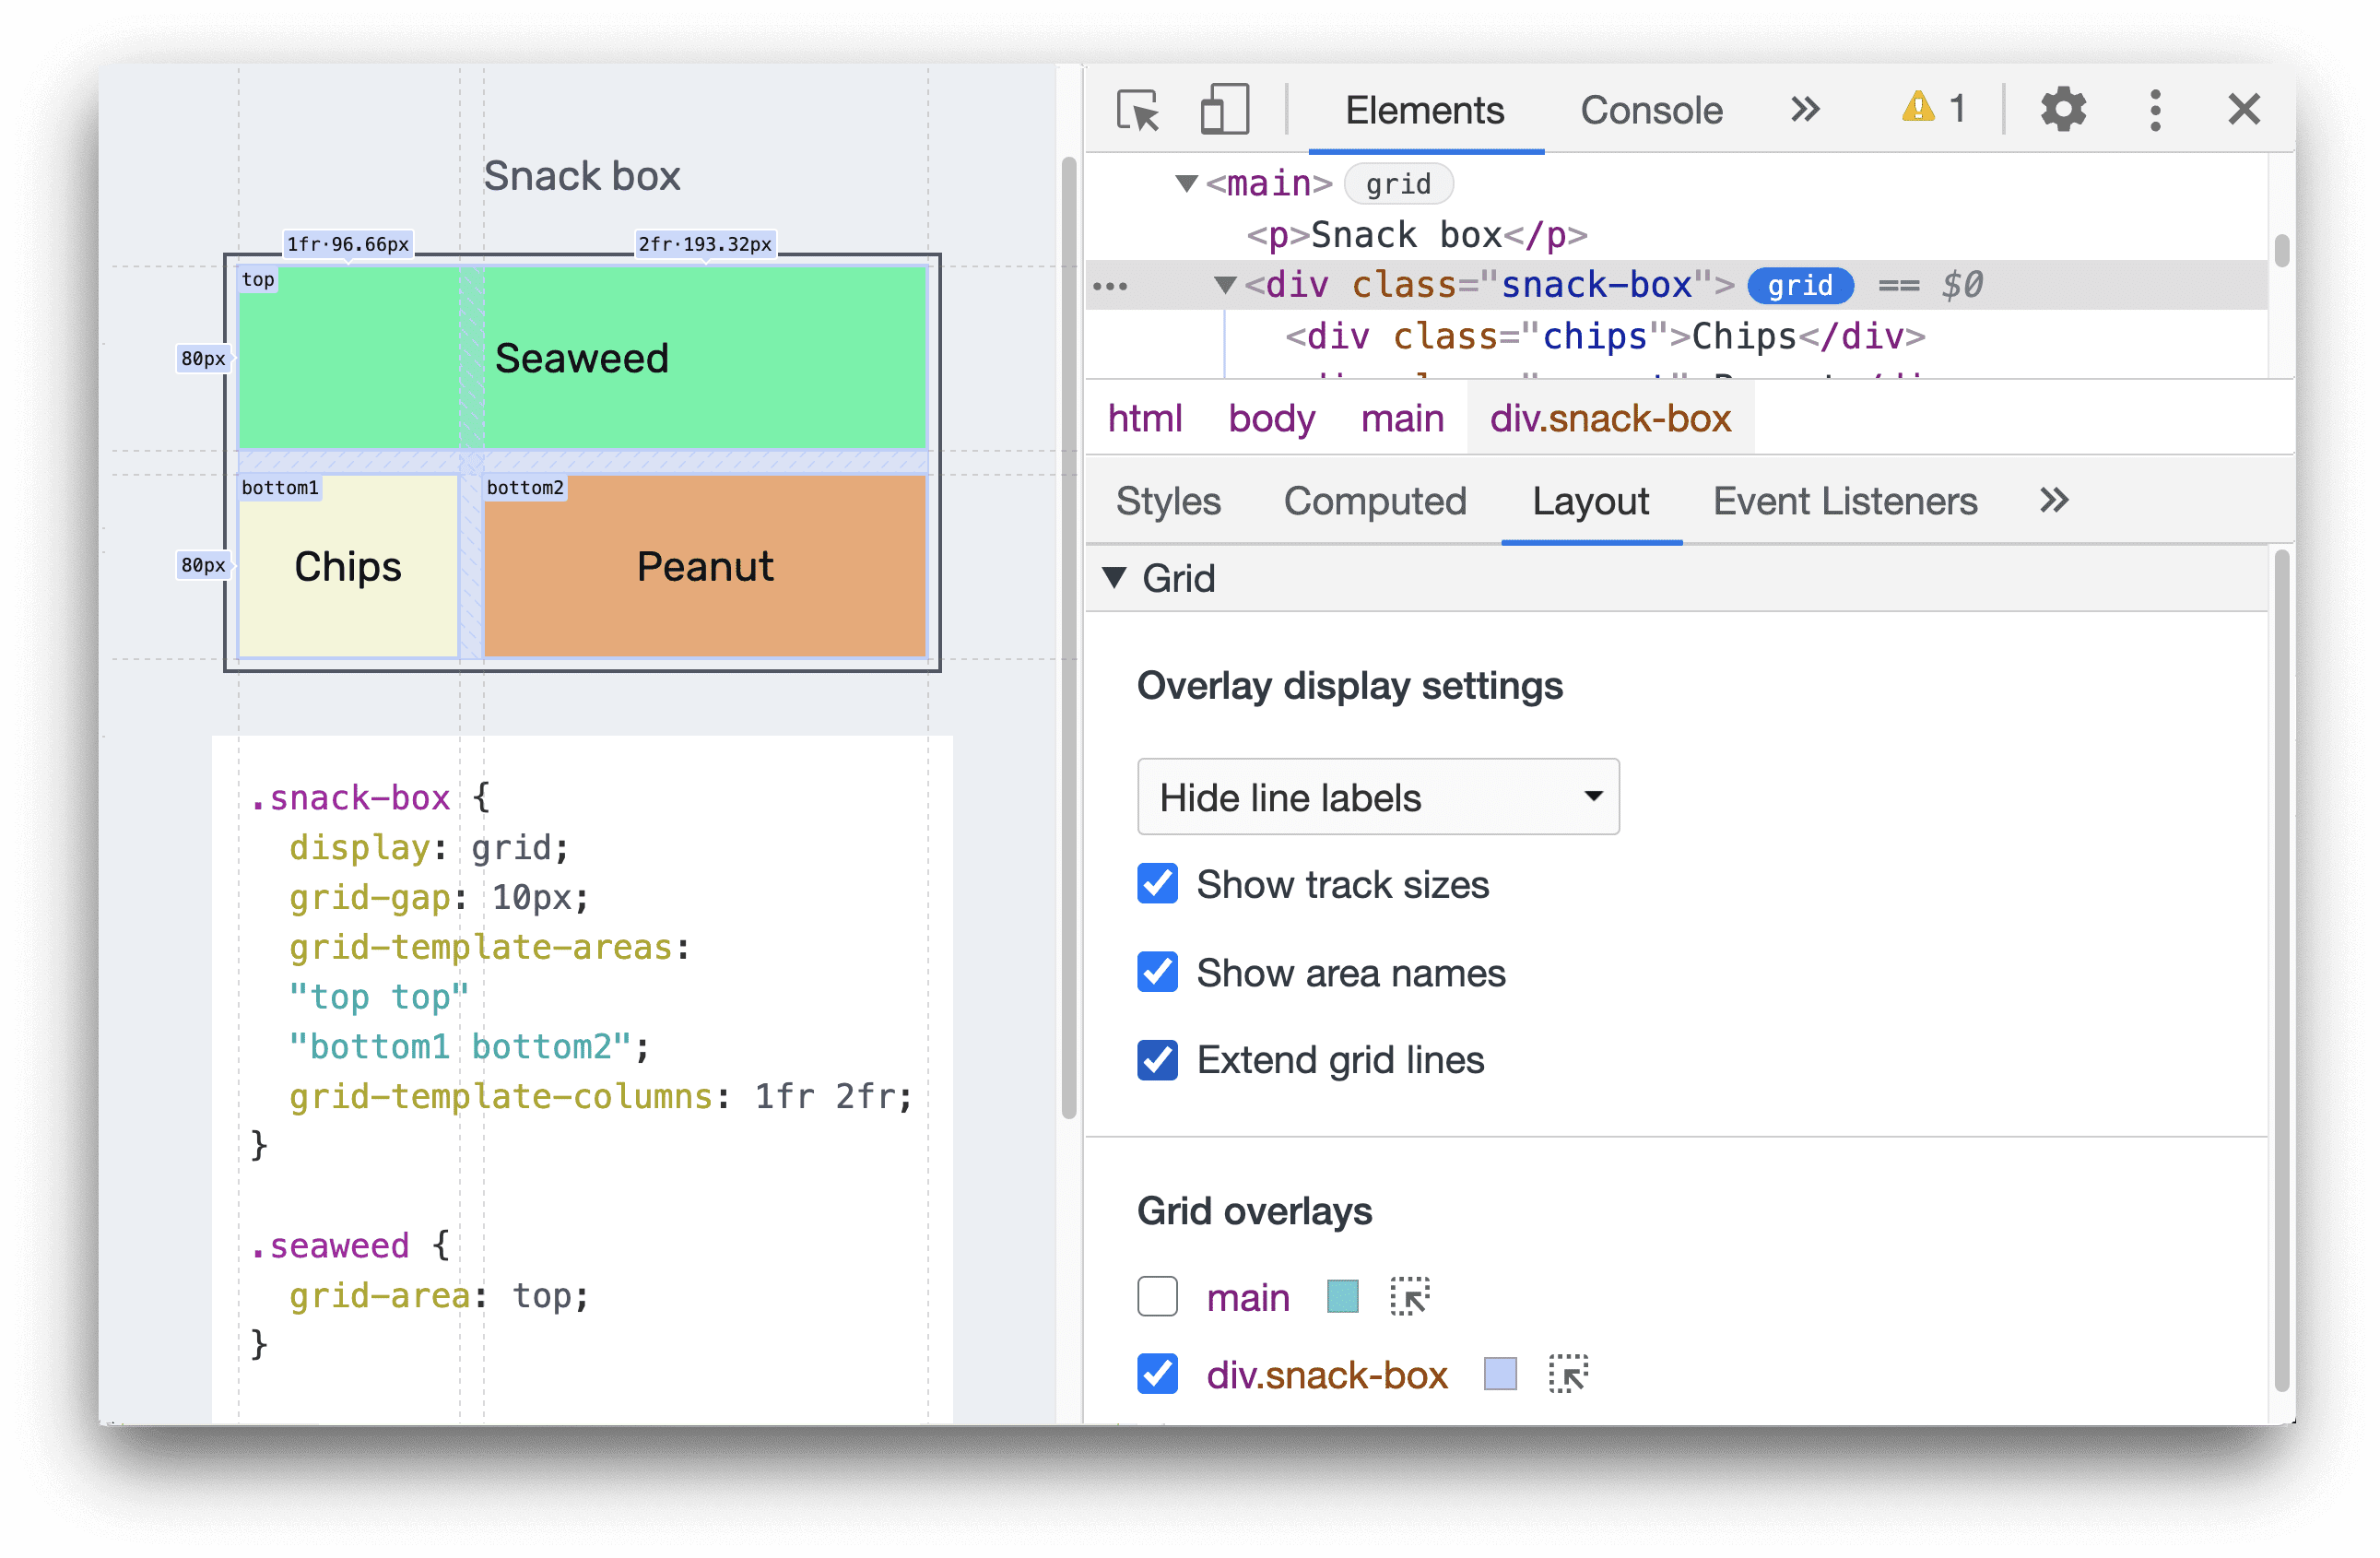Select the Computed panel tab
The height and width of the screenshot is (1558, 2380).
[1375, 501]
